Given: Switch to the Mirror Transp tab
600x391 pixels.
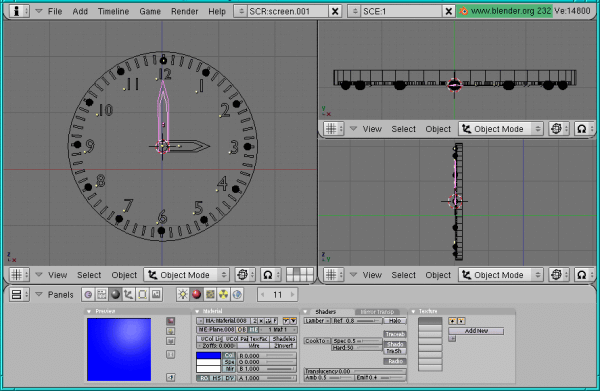Looking at the screenshot, I should (x=377, y=312).
